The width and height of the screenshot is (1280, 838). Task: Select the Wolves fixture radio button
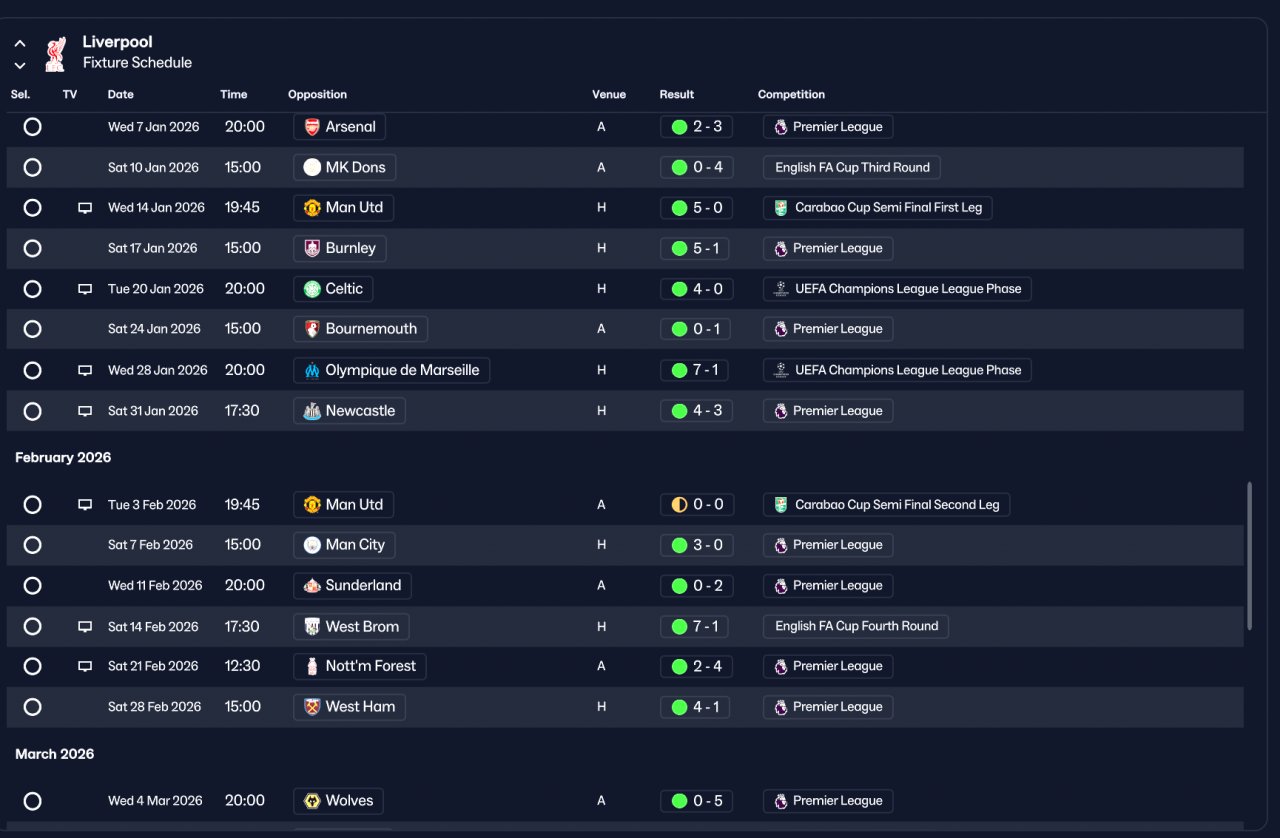32,801
